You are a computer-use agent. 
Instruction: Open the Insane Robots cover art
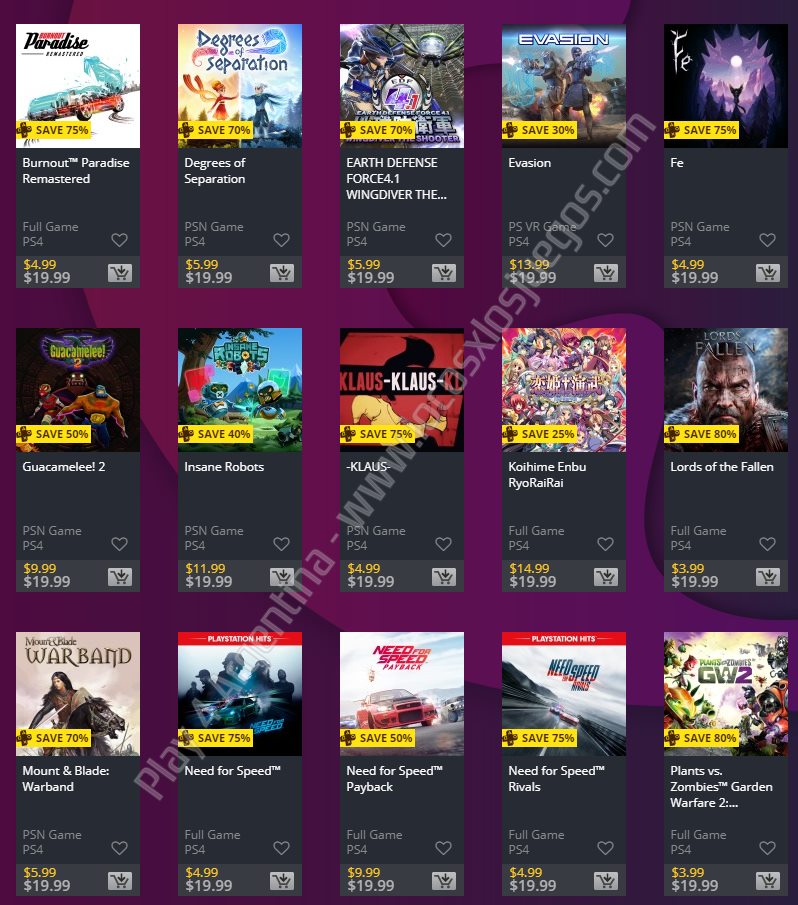click(240, 390)
